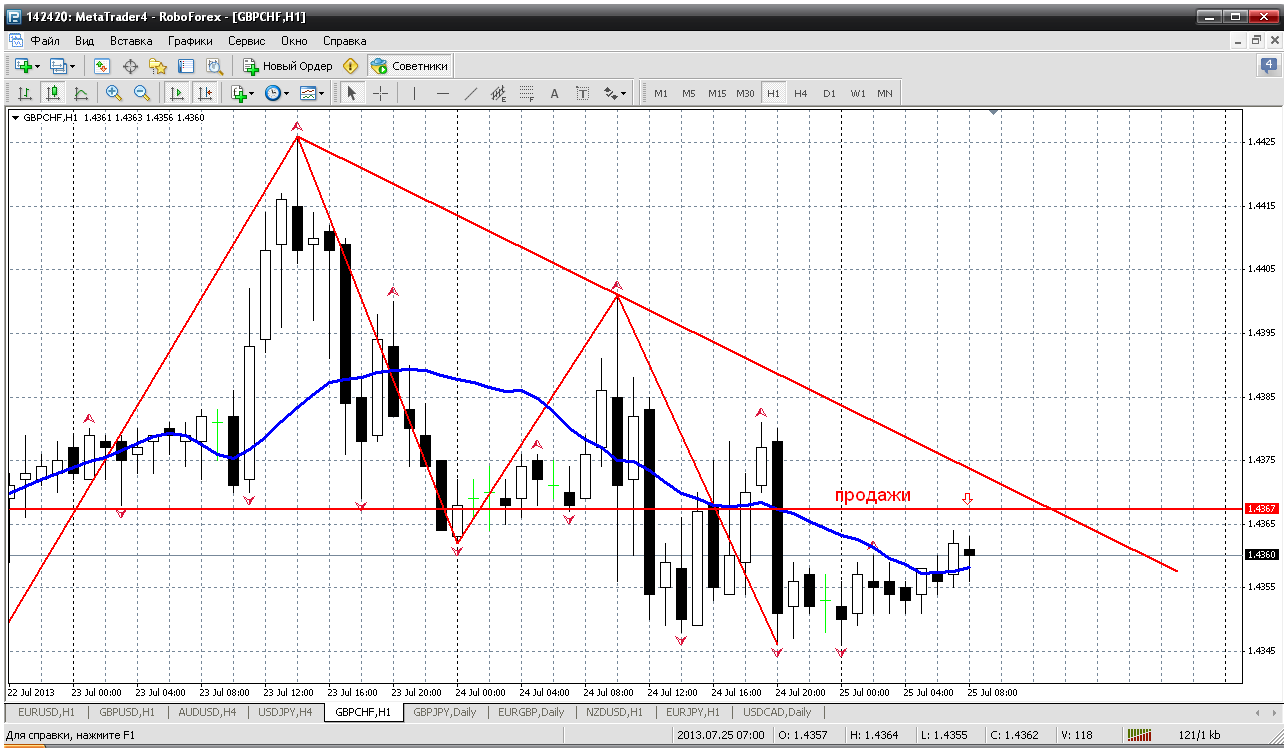Click the connection status bars icon

coord(1139,735)
